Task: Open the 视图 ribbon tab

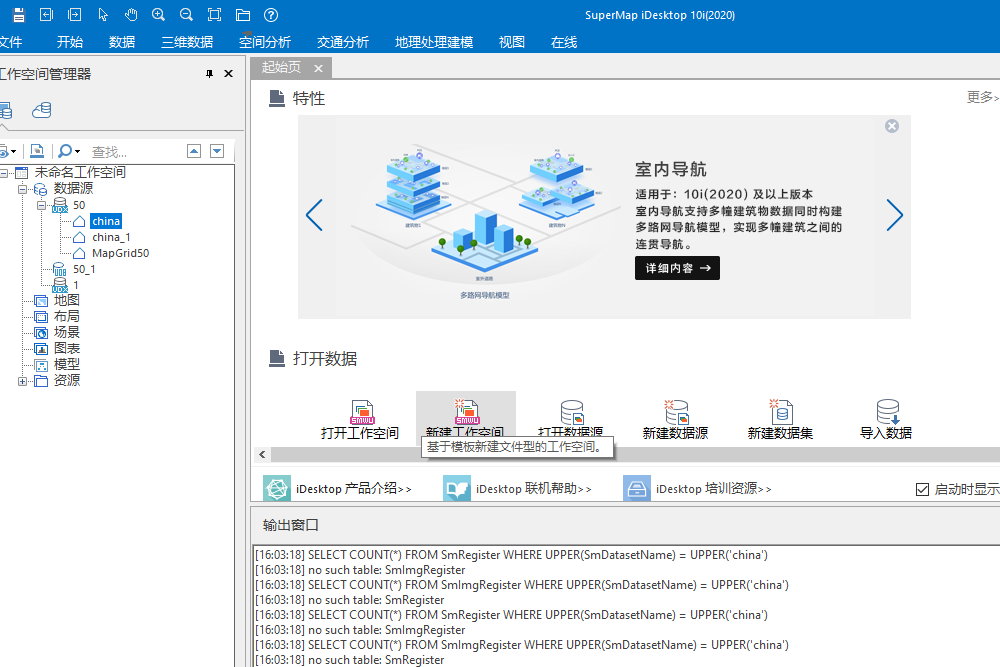Action: (x=511, y=42)
